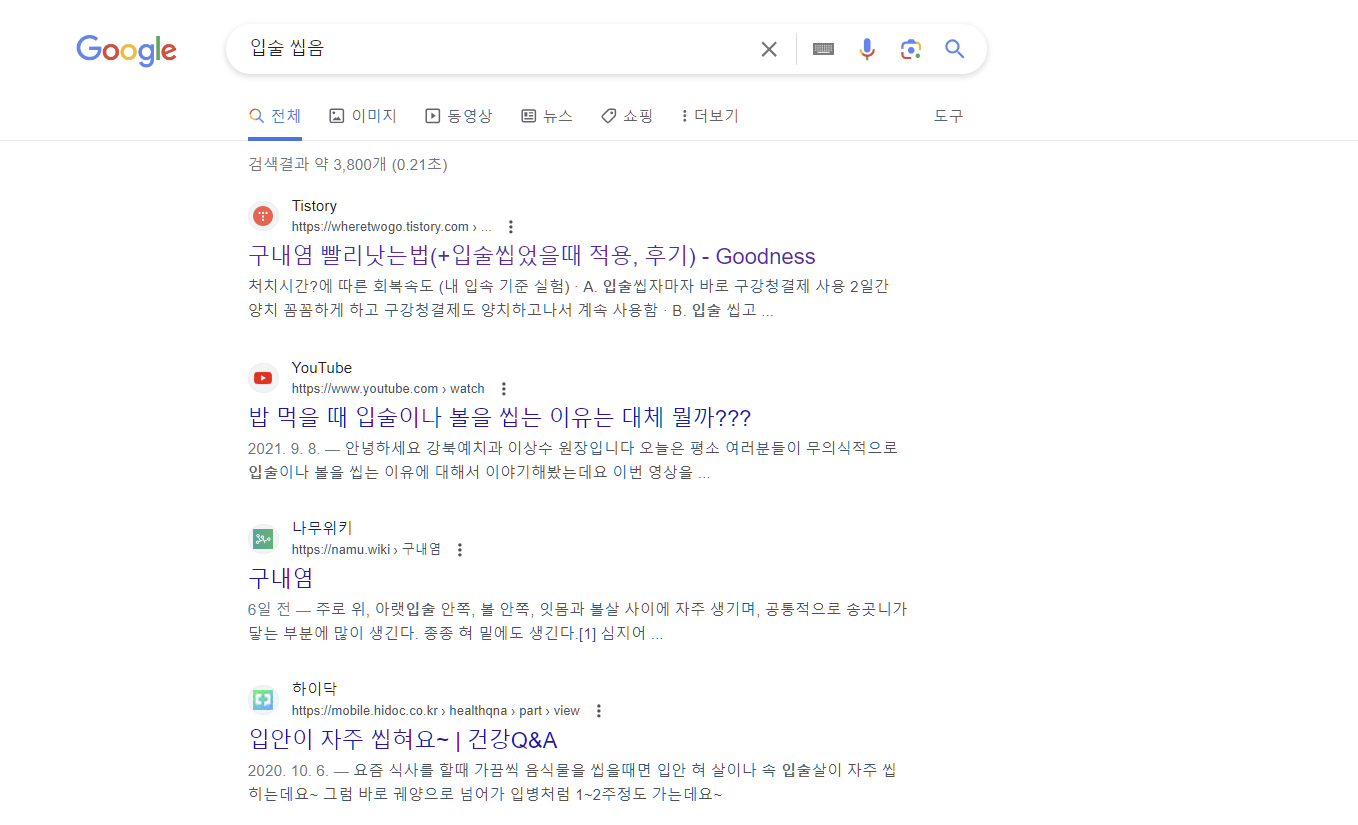1358x825 pixels.
Task: Switch to the 이미지 tab
Action: 363,116
